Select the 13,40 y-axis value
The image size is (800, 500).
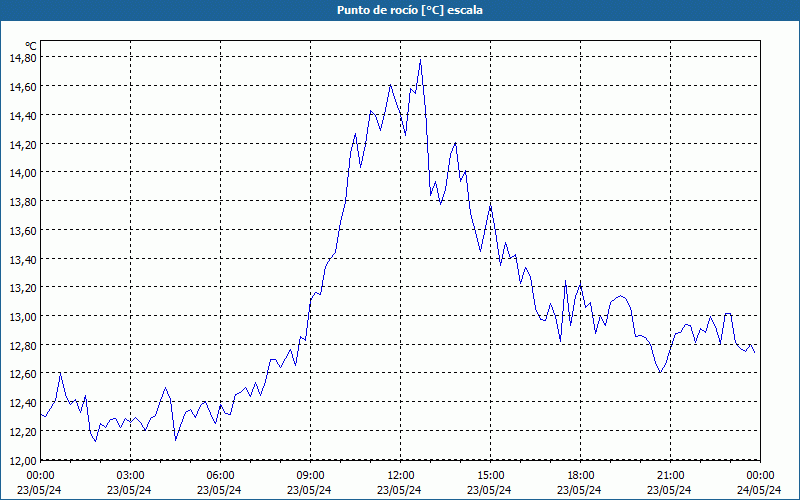click(23, 259)
